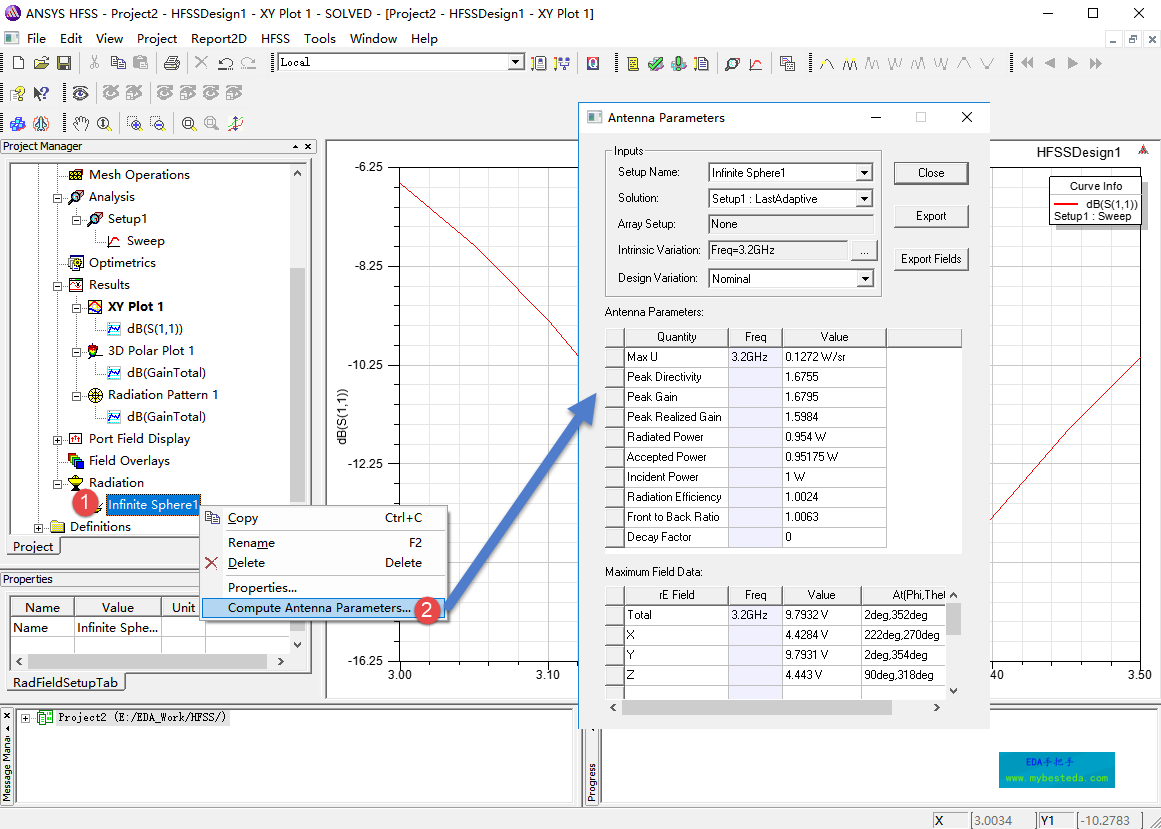Viewport: 1161px width, 829px height.
Task: Click the What's This help pointer icon
Action: [x=41, y=93]
